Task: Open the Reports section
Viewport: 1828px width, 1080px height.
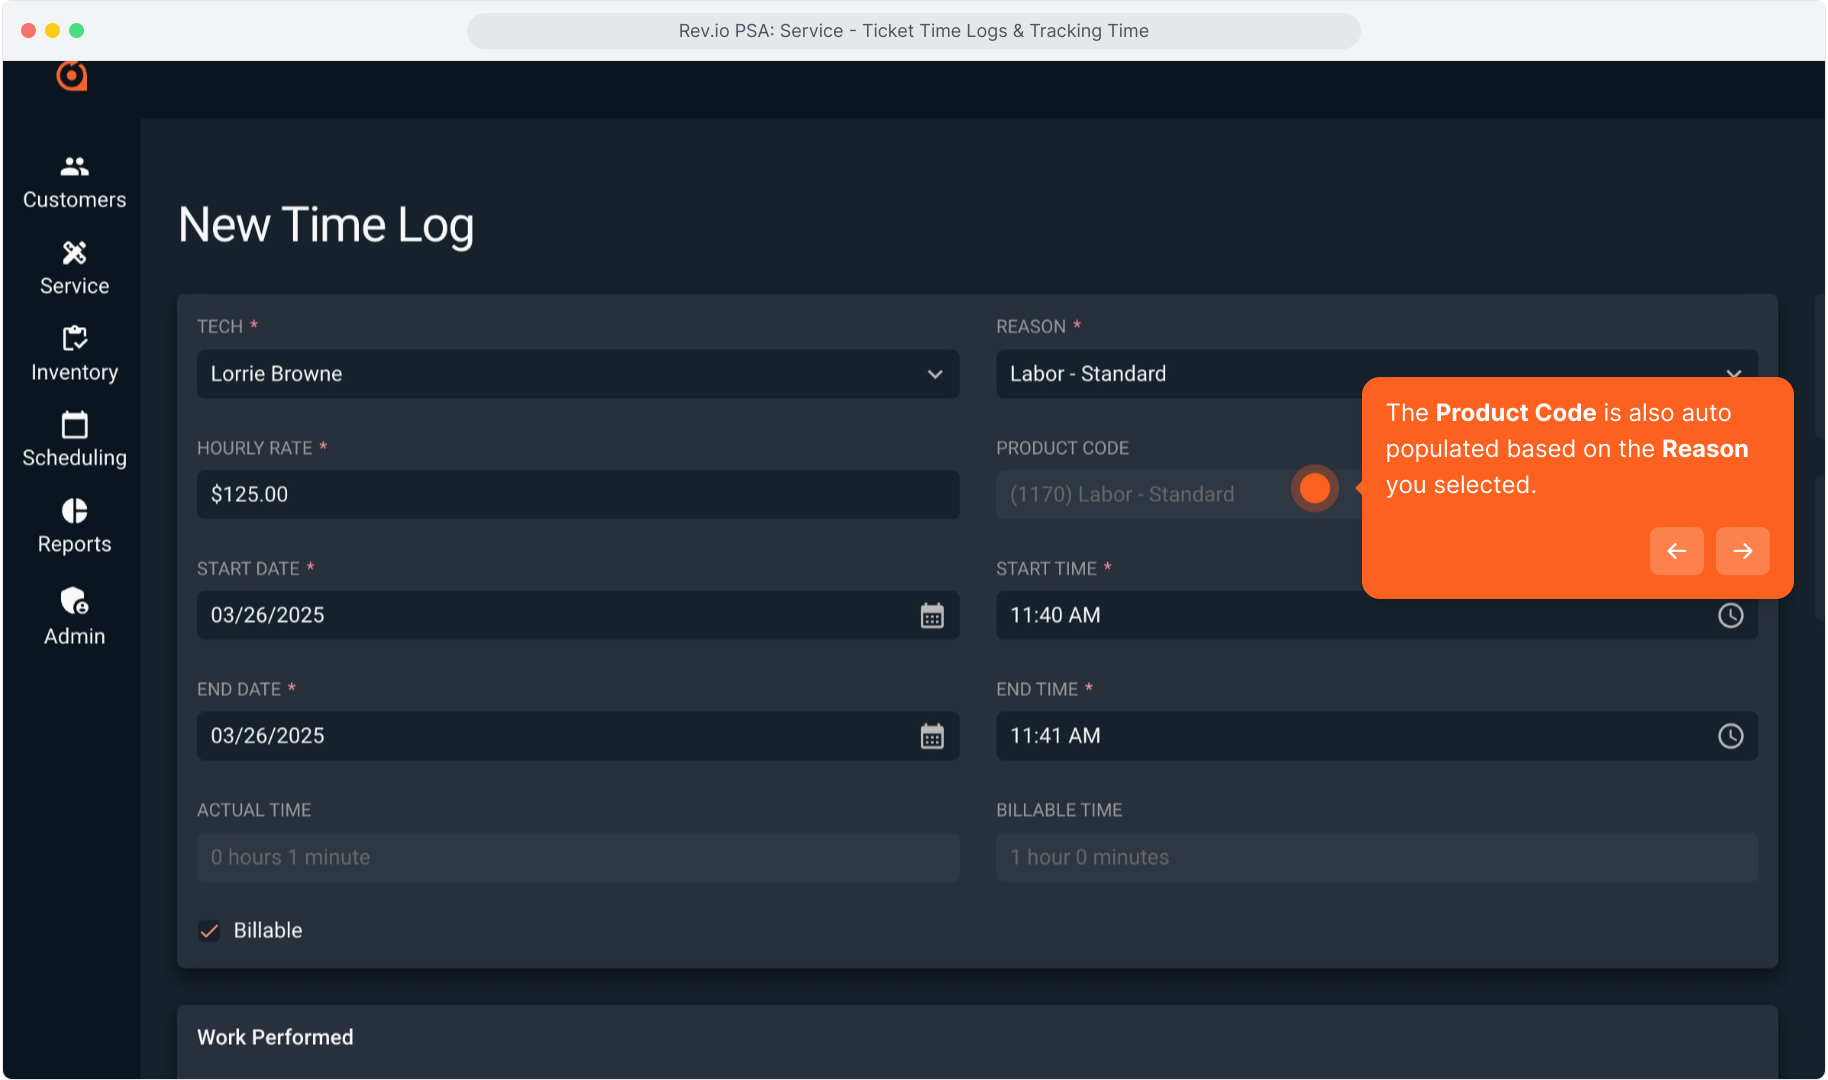Action: (x=74, y=526)
